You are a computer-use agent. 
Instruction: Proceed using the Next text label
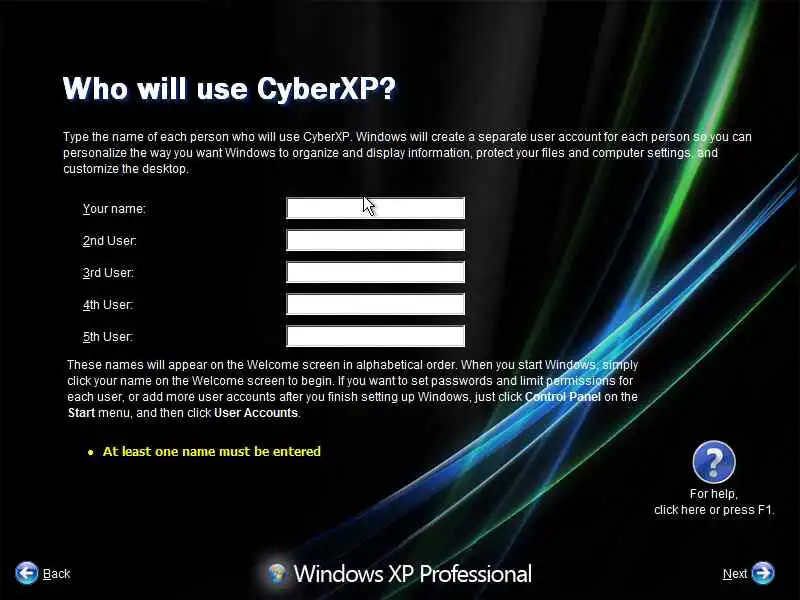click(735, 574)
